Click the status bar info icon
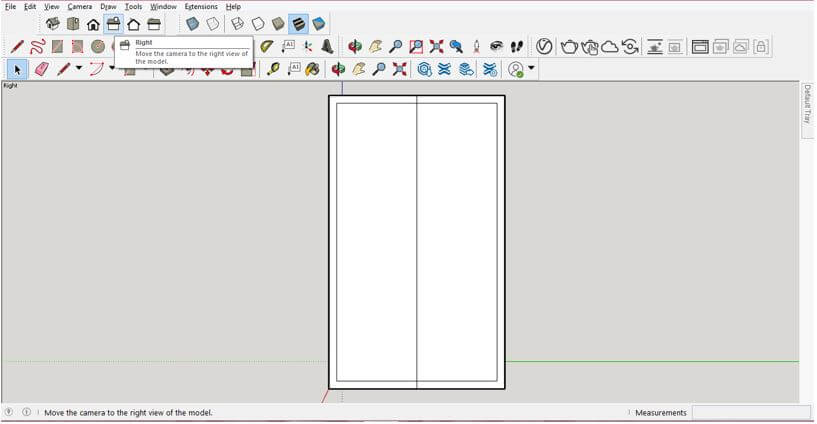The width and height of the screenshot is (817, 424). 27,412
